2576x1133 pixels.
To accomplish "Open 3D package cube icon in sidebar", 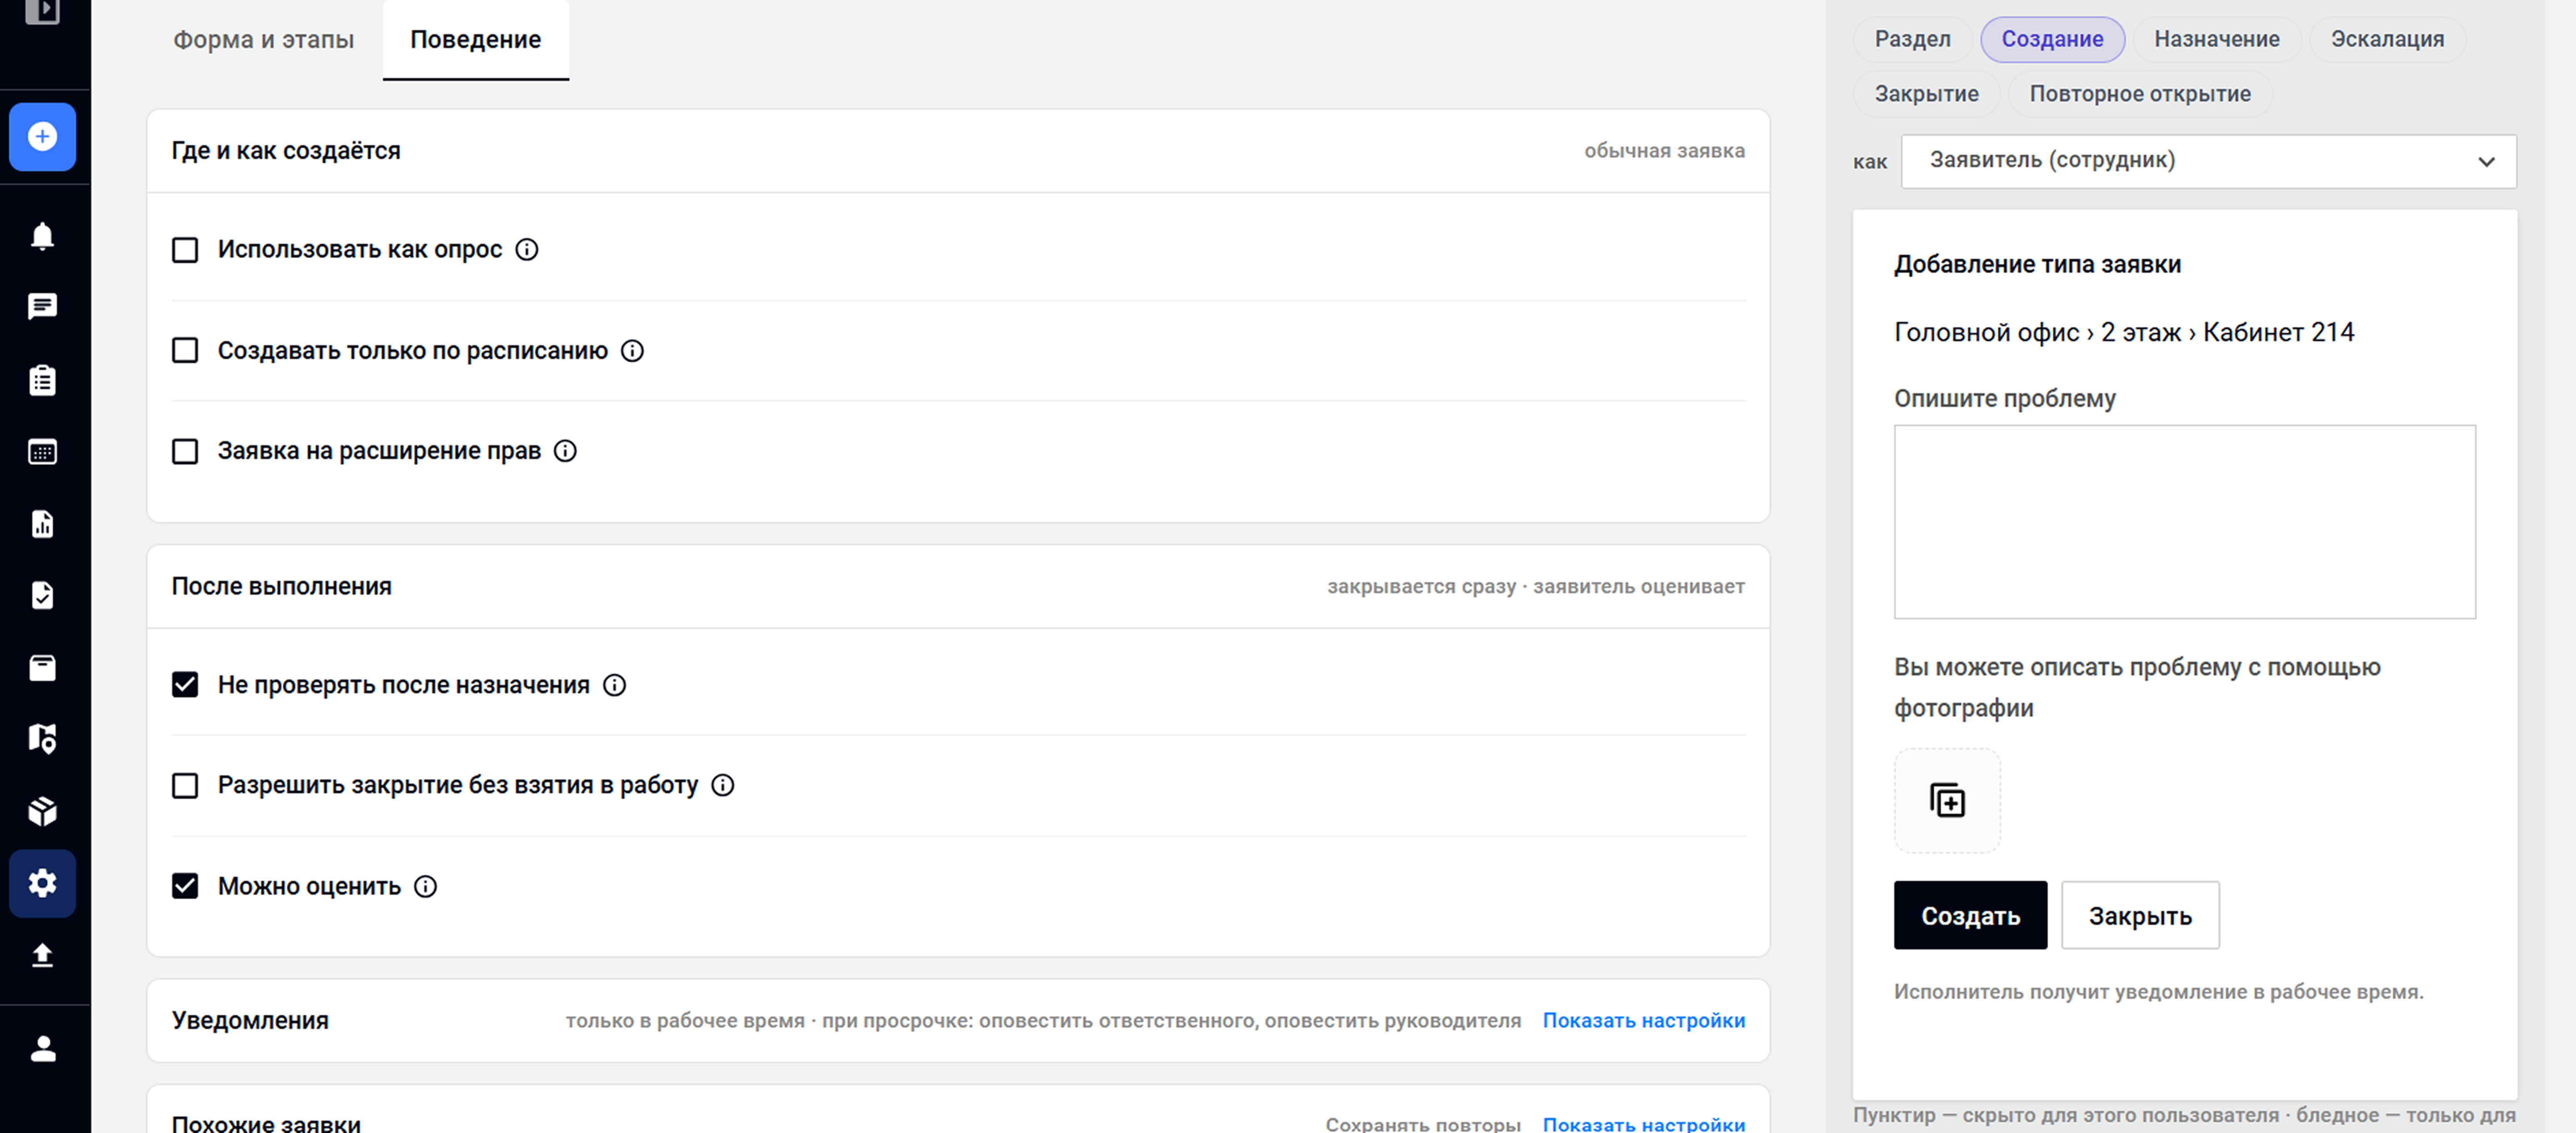I will click(42, 811).
